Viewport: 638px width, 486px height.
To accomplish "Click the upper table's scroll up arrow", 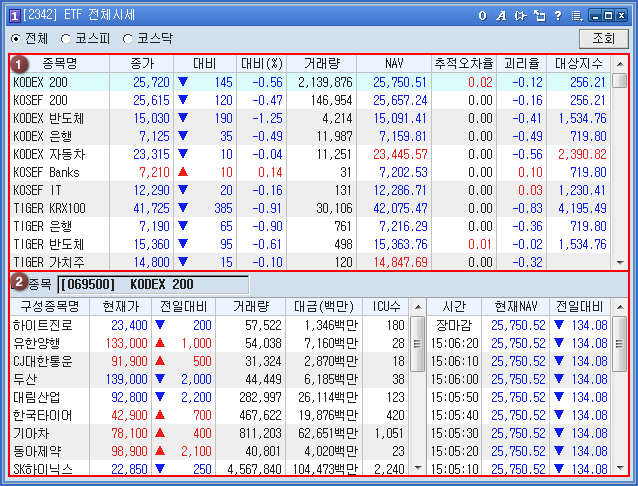I will (620, 63).
